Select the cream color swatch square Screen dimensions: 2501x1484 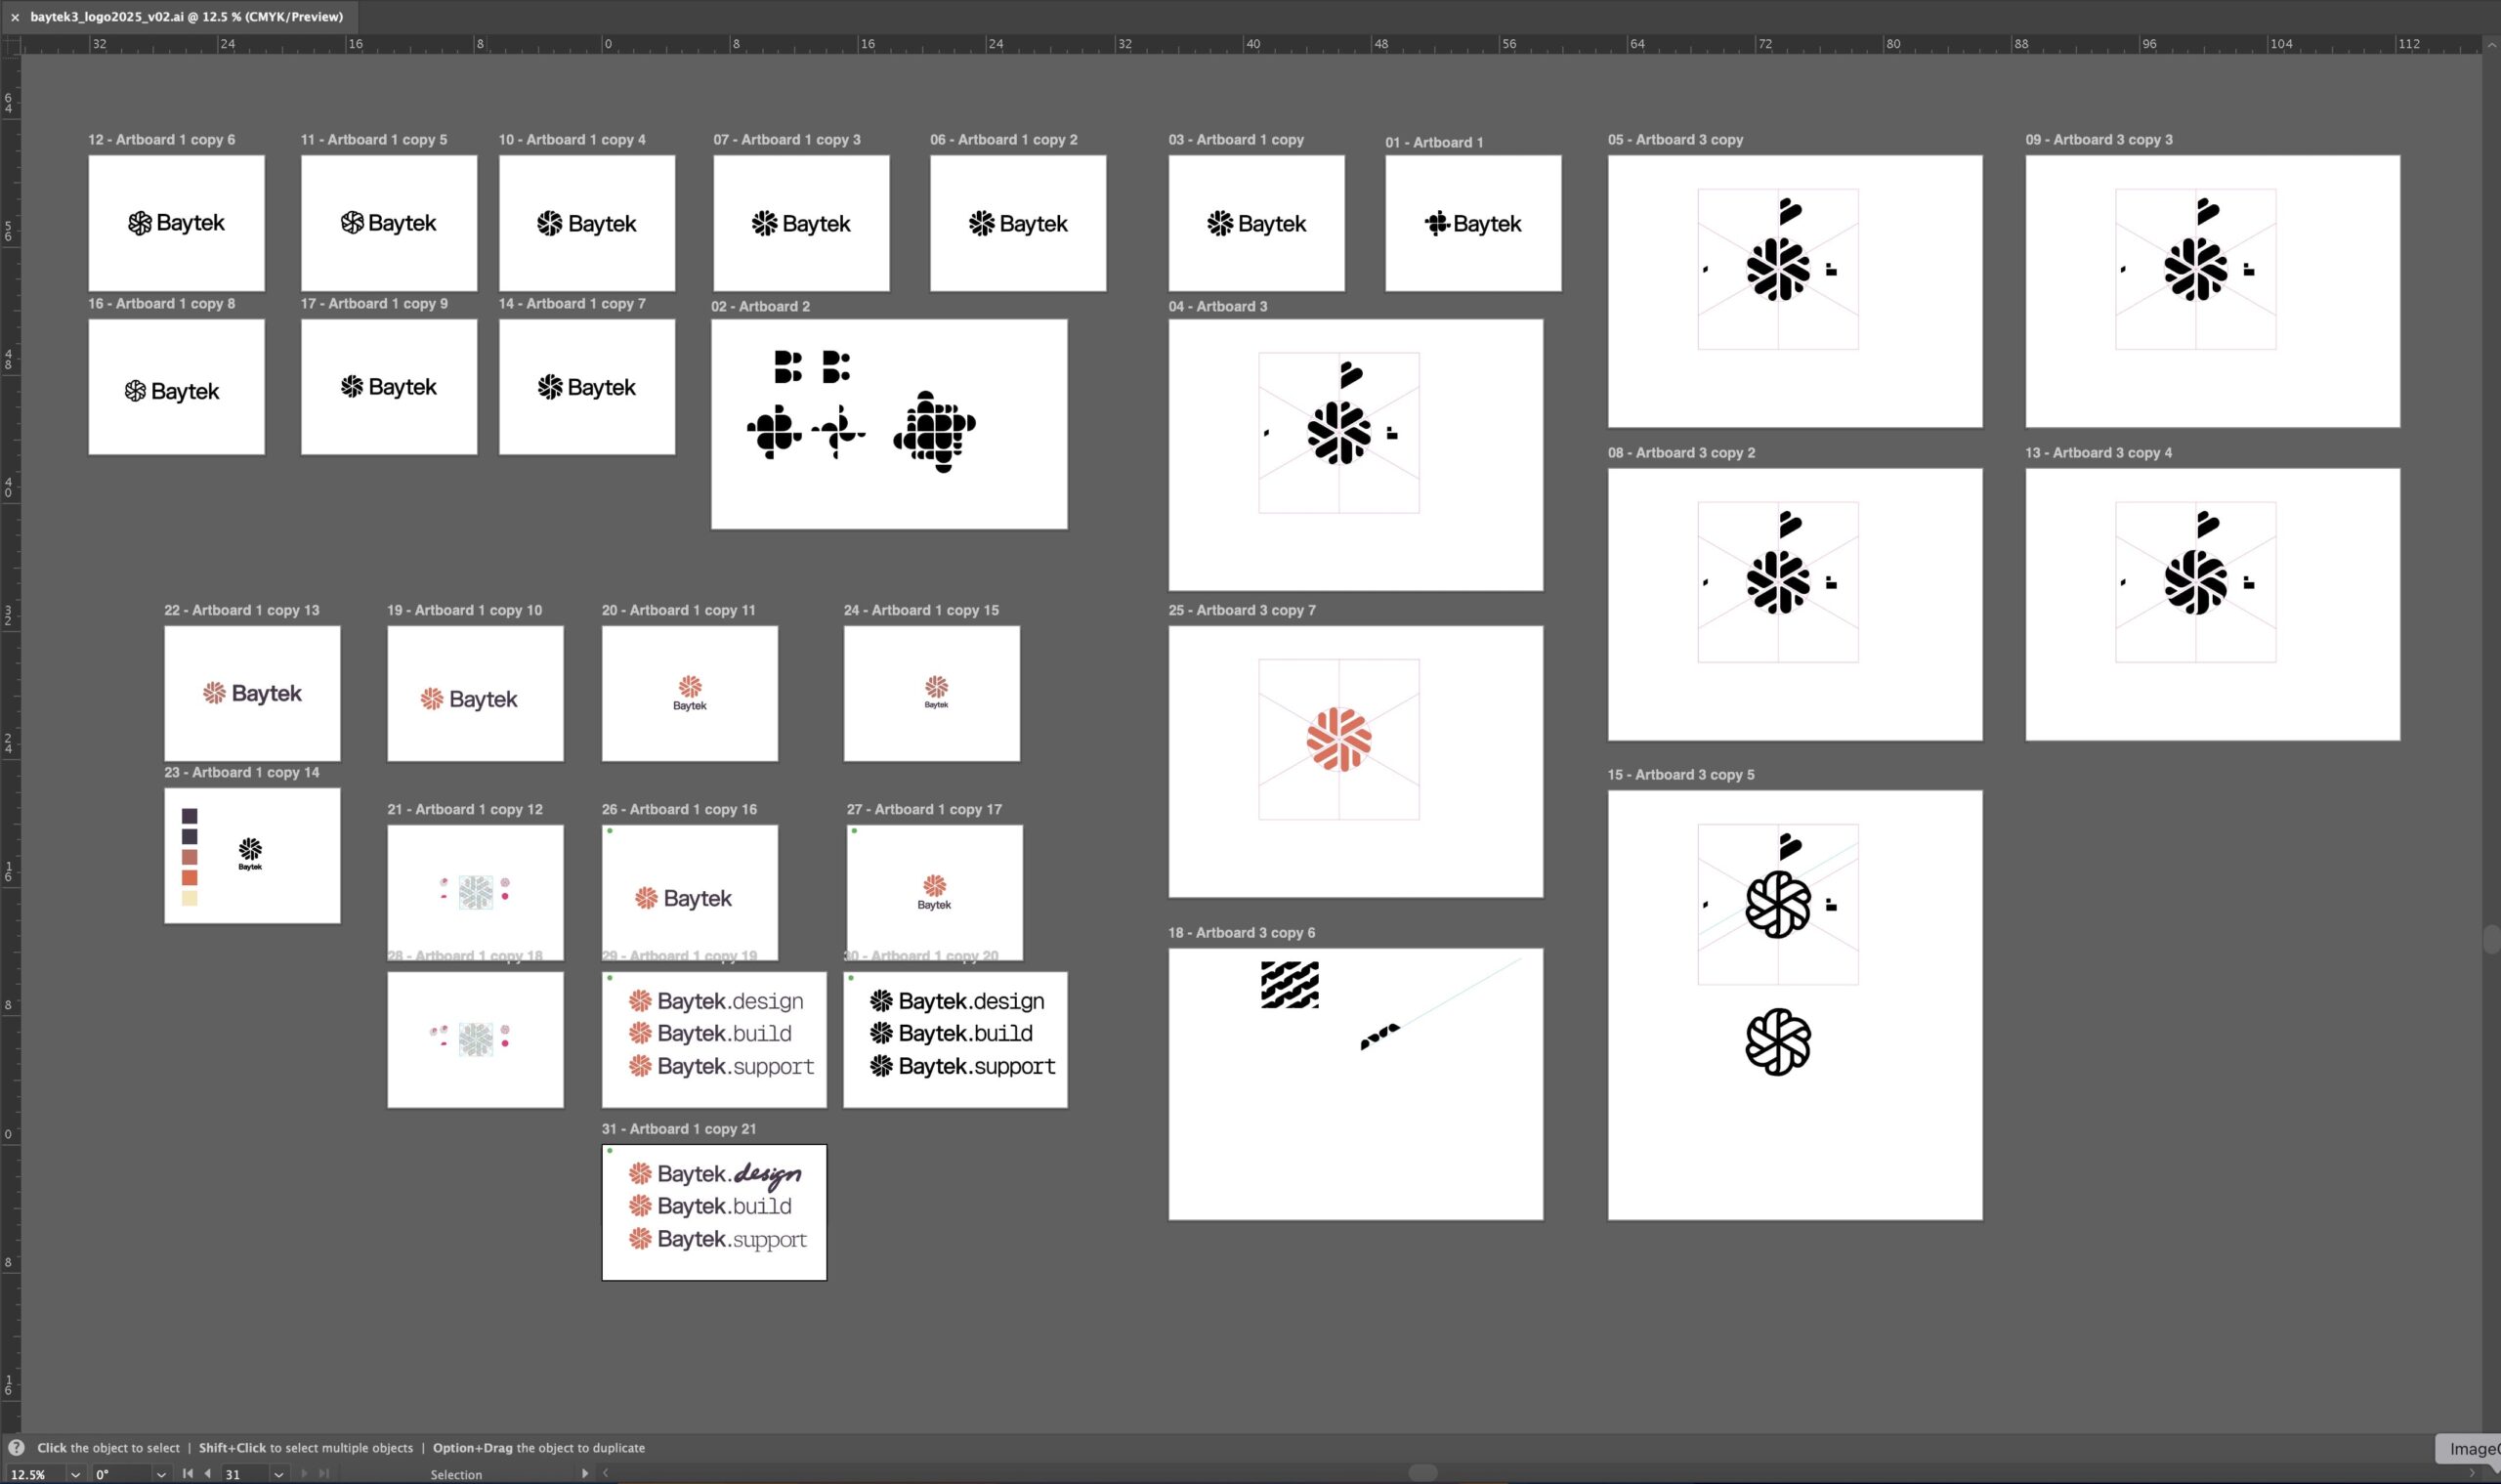[x=189, y=898]
